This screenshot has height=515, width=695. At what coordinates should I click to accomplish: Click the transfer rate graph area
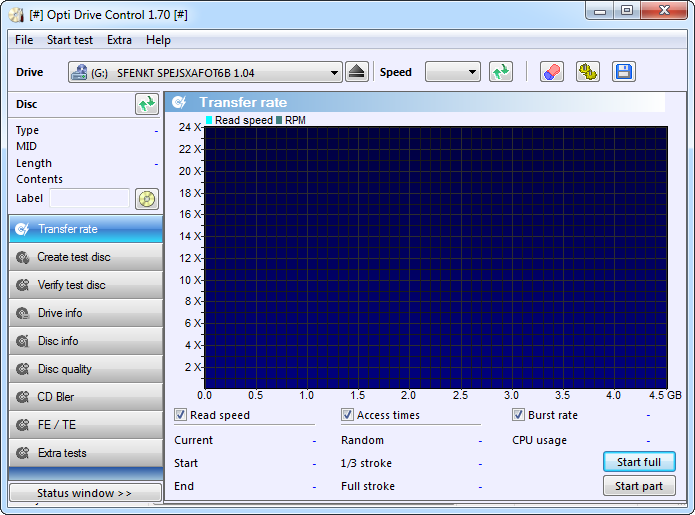tap(436, 258)
